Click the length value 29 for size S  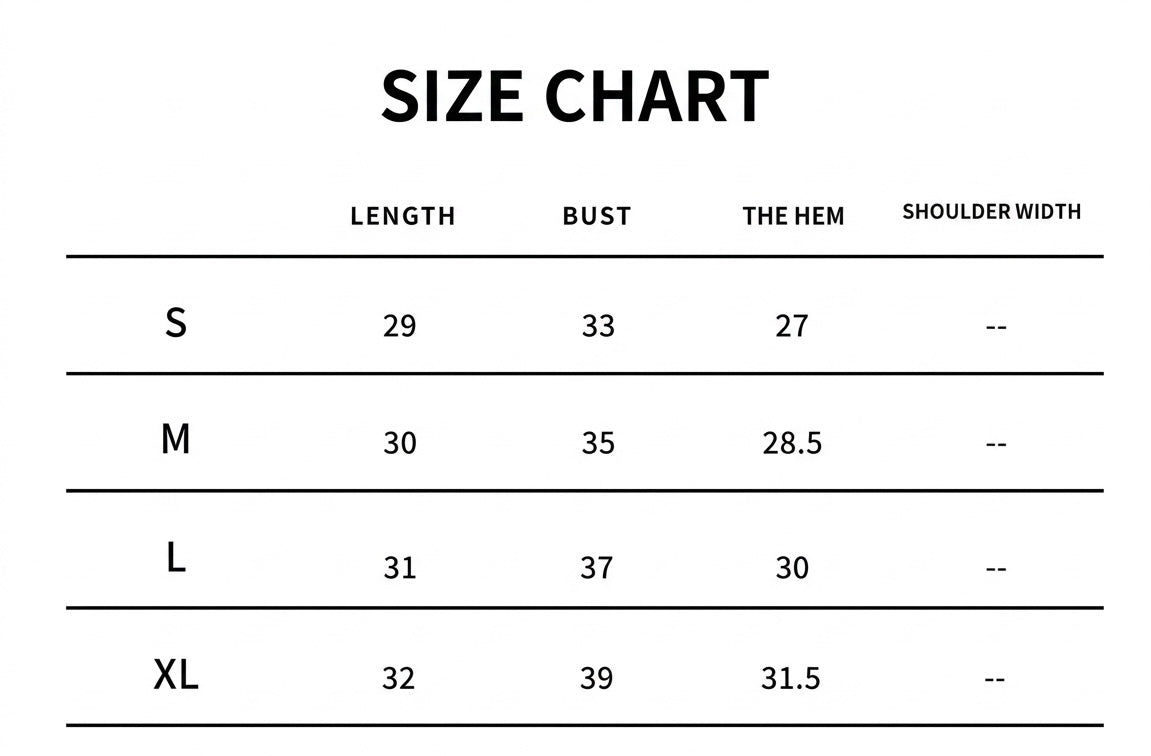tap(399, 326)
